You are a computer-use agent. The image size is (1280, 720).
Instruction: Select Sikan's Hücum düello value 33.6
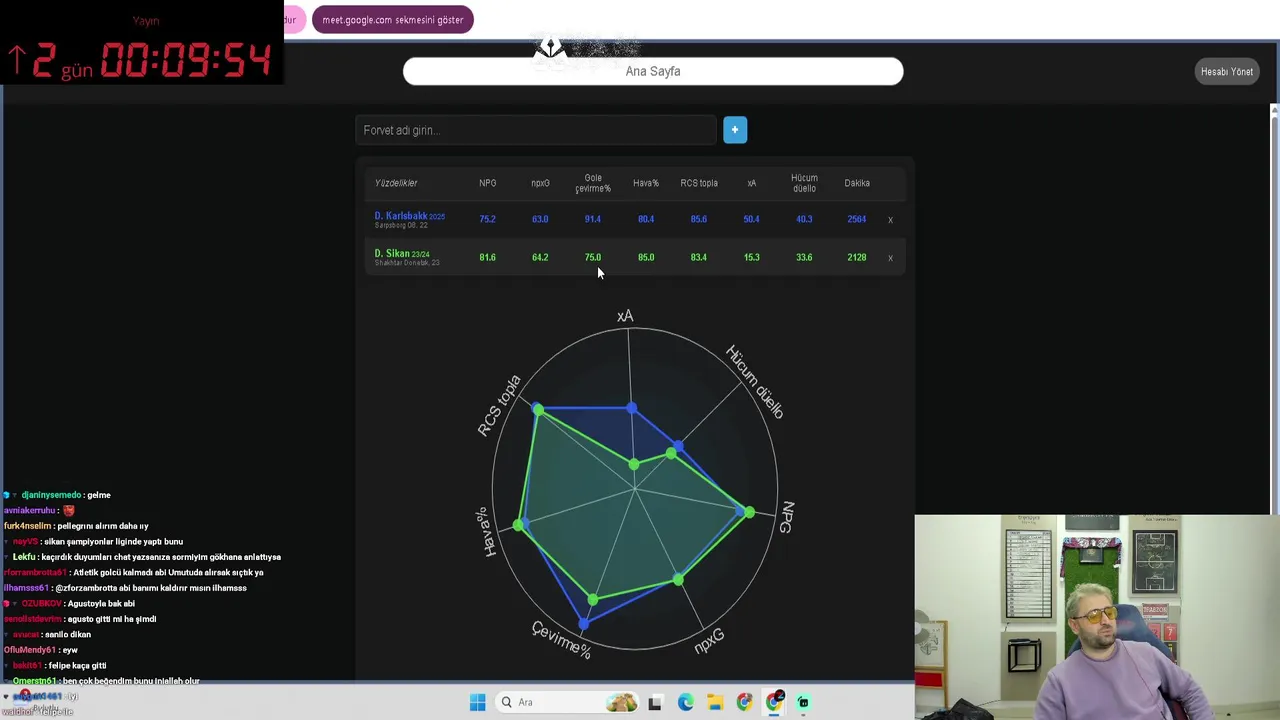coord(804,257)
